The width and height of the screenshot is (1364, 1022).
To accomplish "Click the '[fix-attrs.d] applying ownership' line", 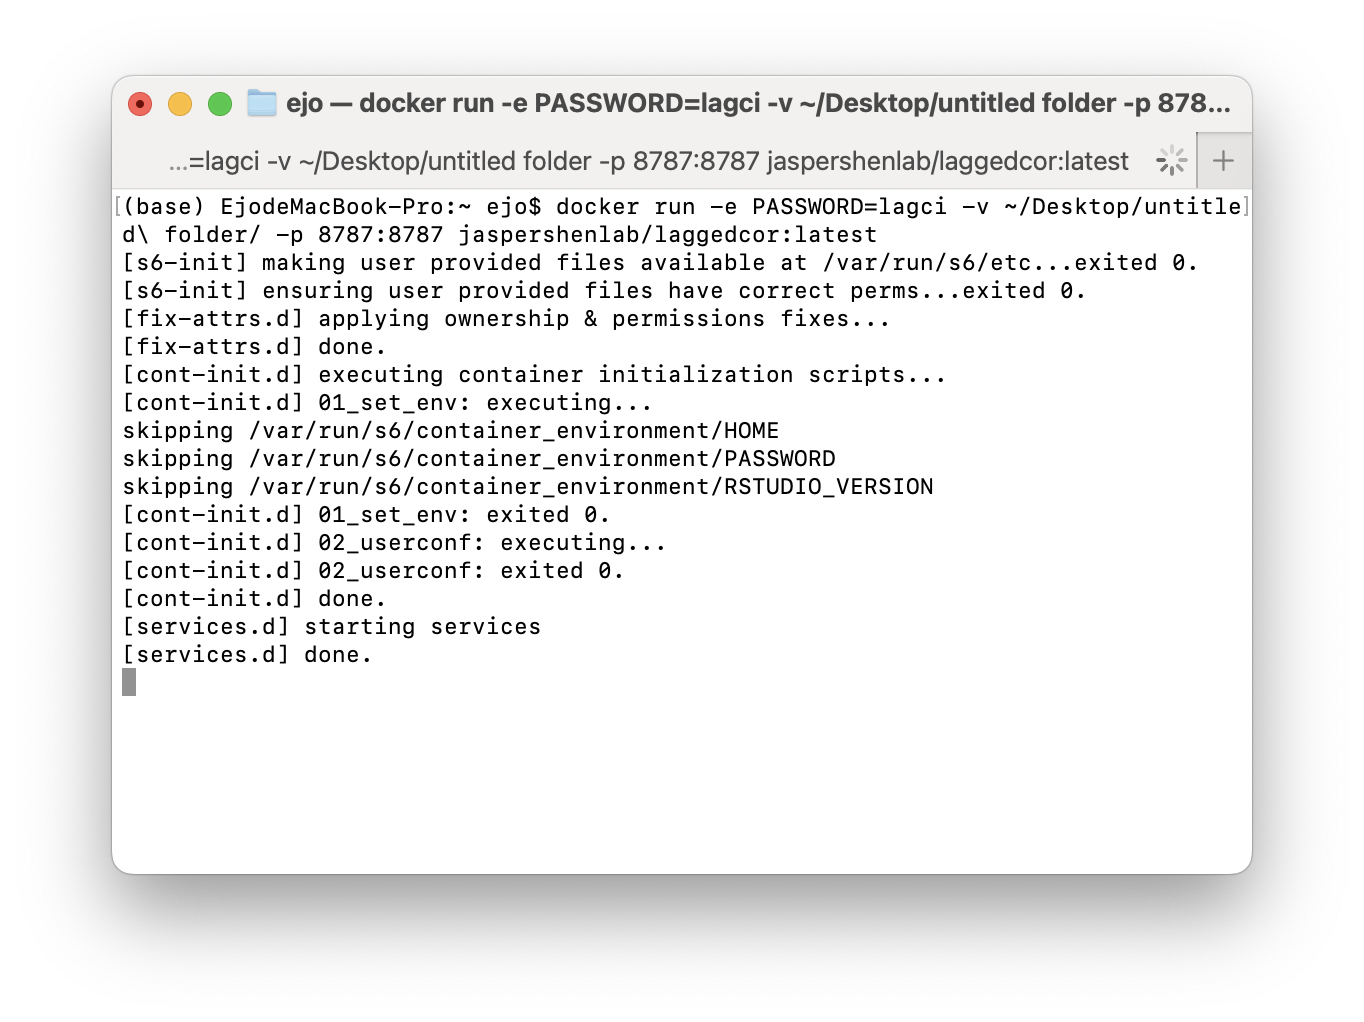I will click(505, 319).
